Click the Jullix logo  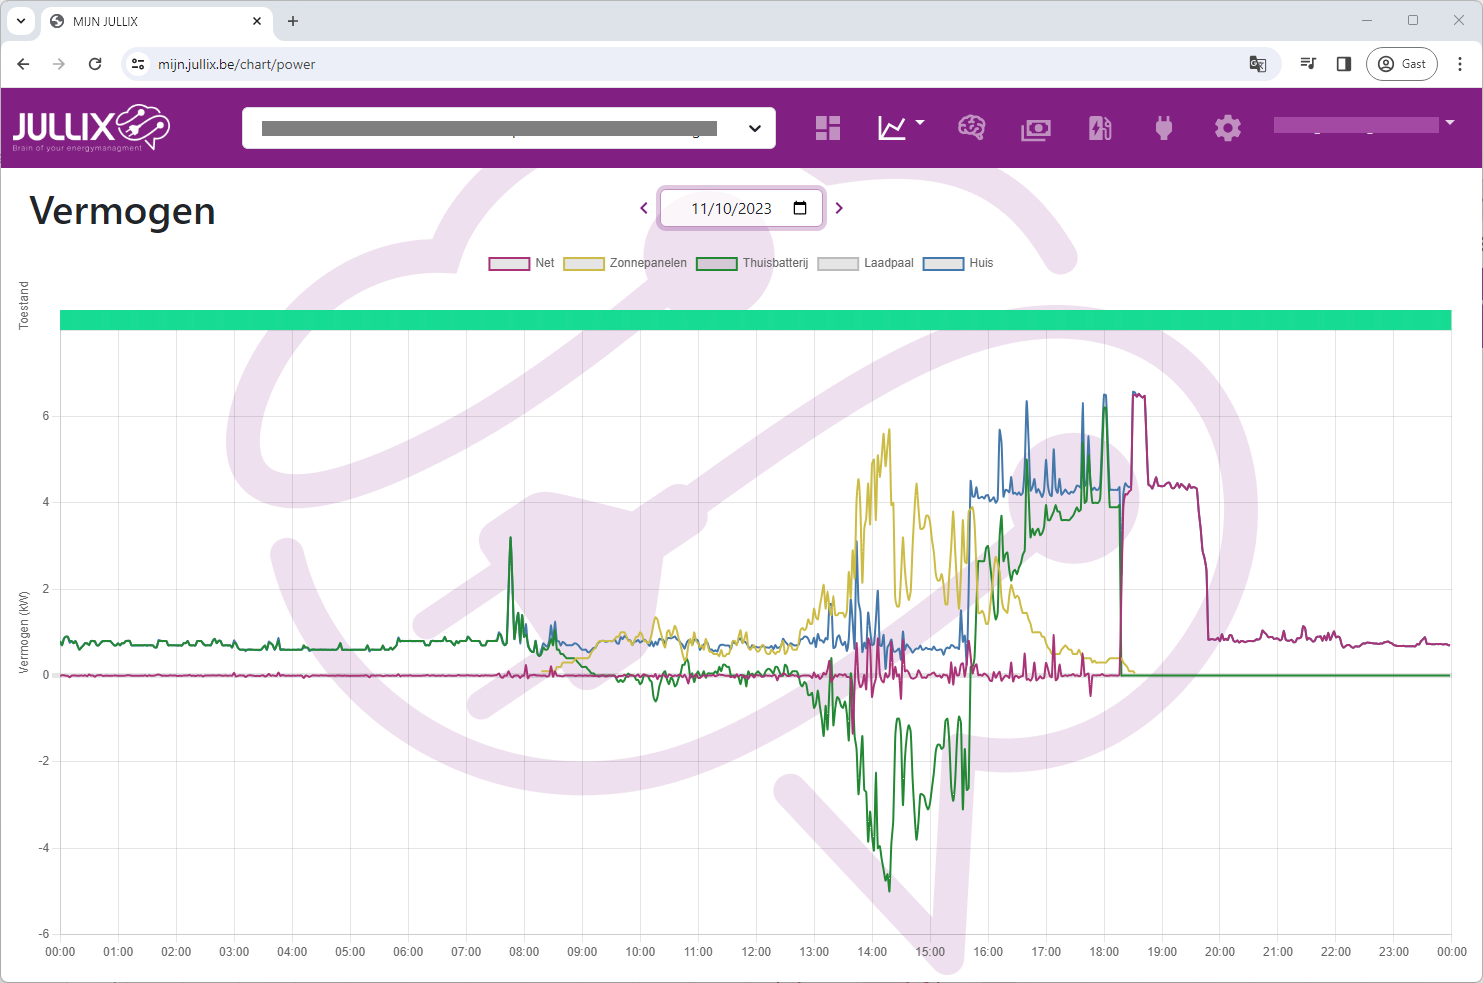pos(91,128)
